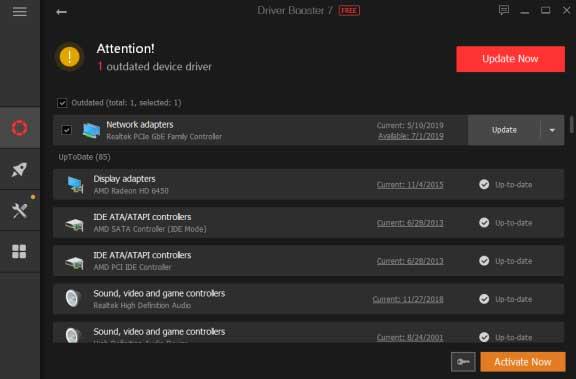This screenshot has width=576, height=379.
Task: Open the Current: 8/24/2001 driver details
Action: [x=410, y=337]
